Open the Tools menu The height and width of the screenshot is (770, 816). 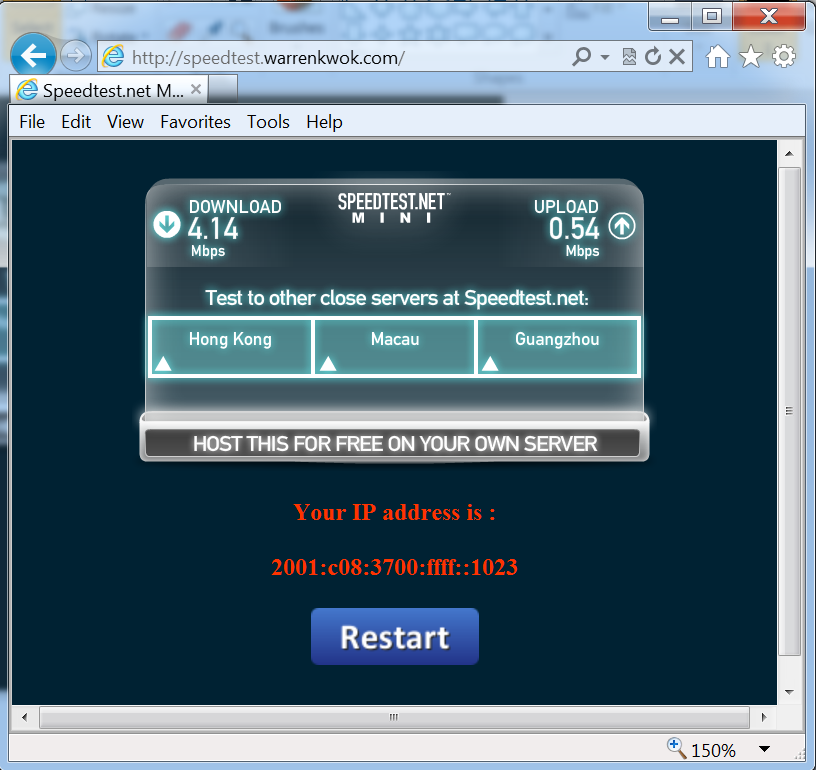(x=268, y=122)
